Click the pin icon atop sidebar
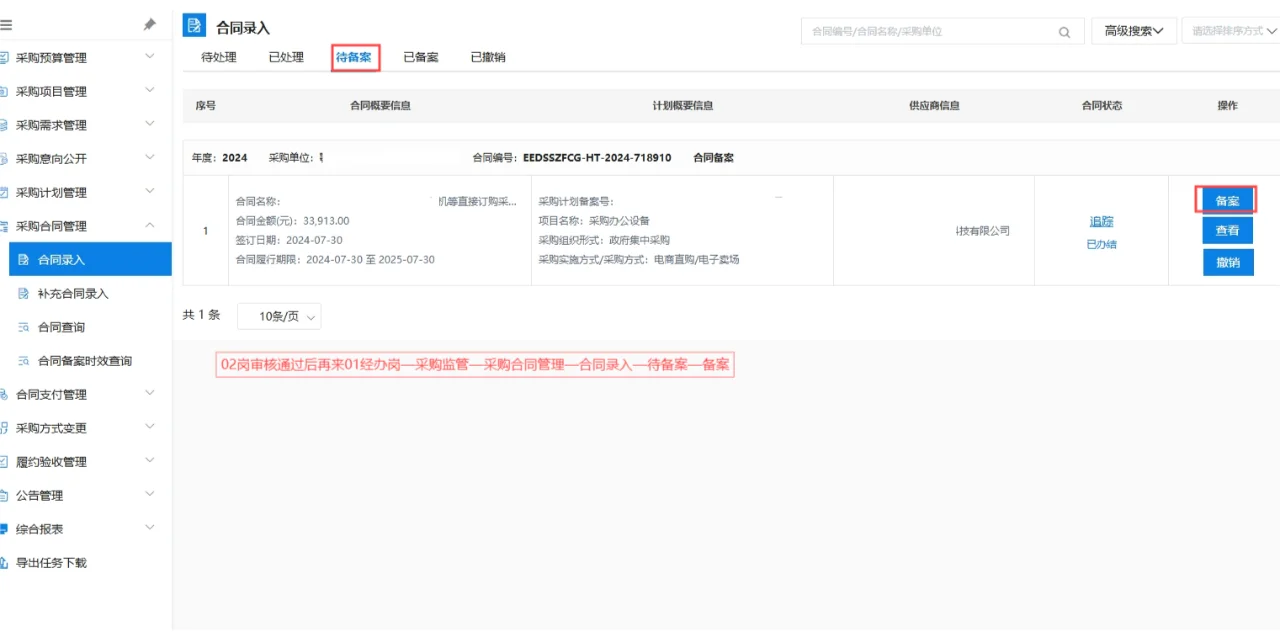This screenshot has height=639, width=1280. (150, 24)
